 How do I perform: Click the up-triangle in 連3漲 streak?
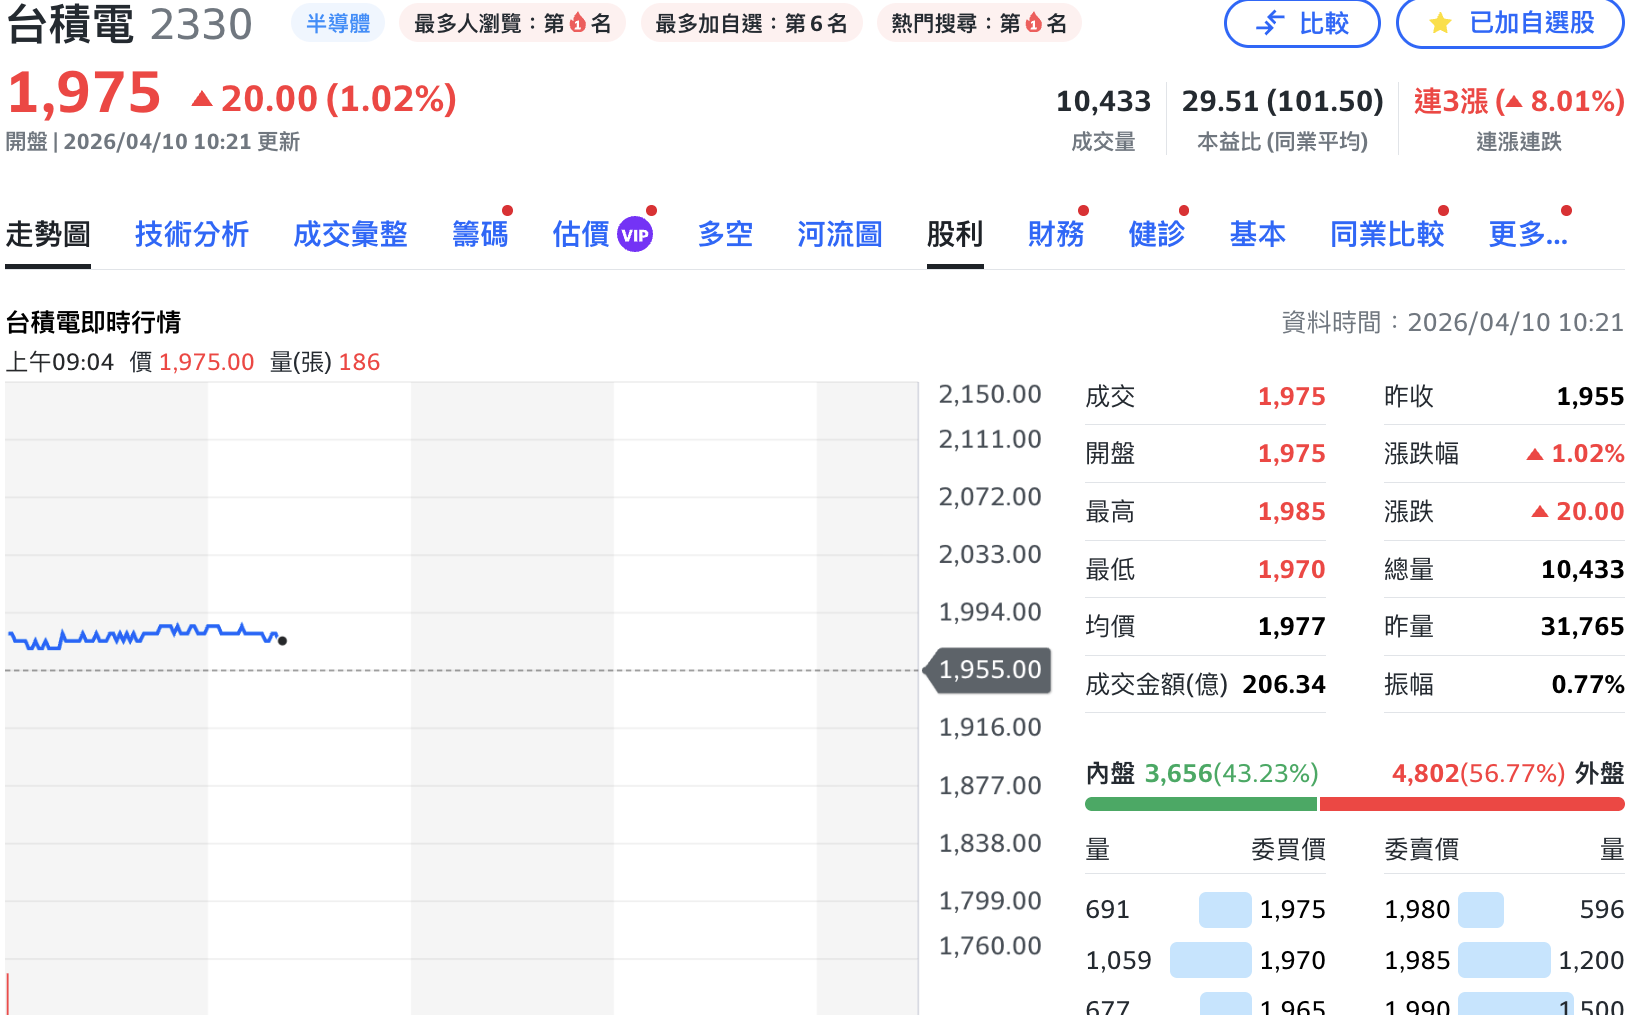[1514, 102]
